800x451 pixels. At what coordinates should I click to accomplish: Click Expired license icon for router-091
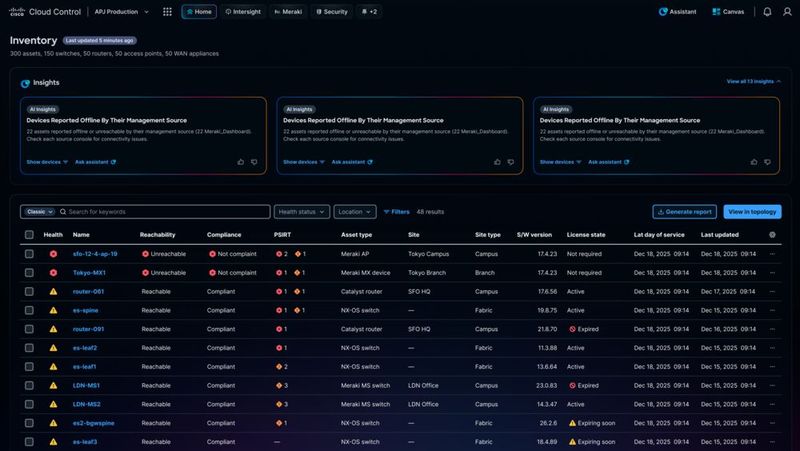[x=572, y=329]
